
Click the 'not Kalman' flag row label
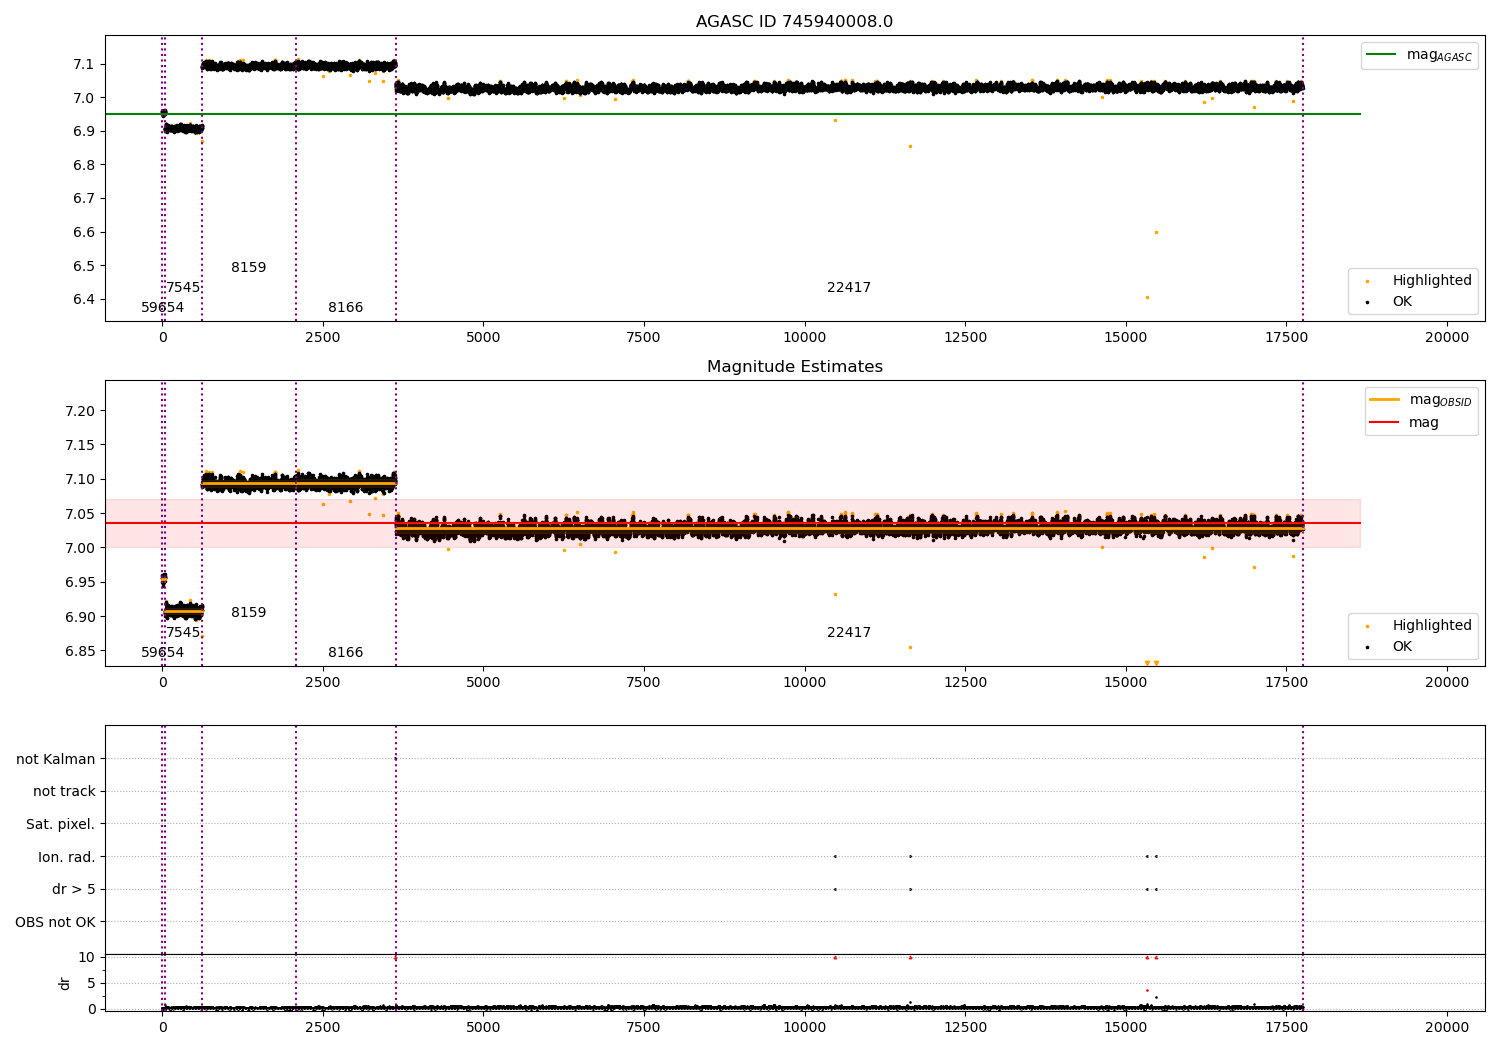pyautogui.click(x=56, y=759)
